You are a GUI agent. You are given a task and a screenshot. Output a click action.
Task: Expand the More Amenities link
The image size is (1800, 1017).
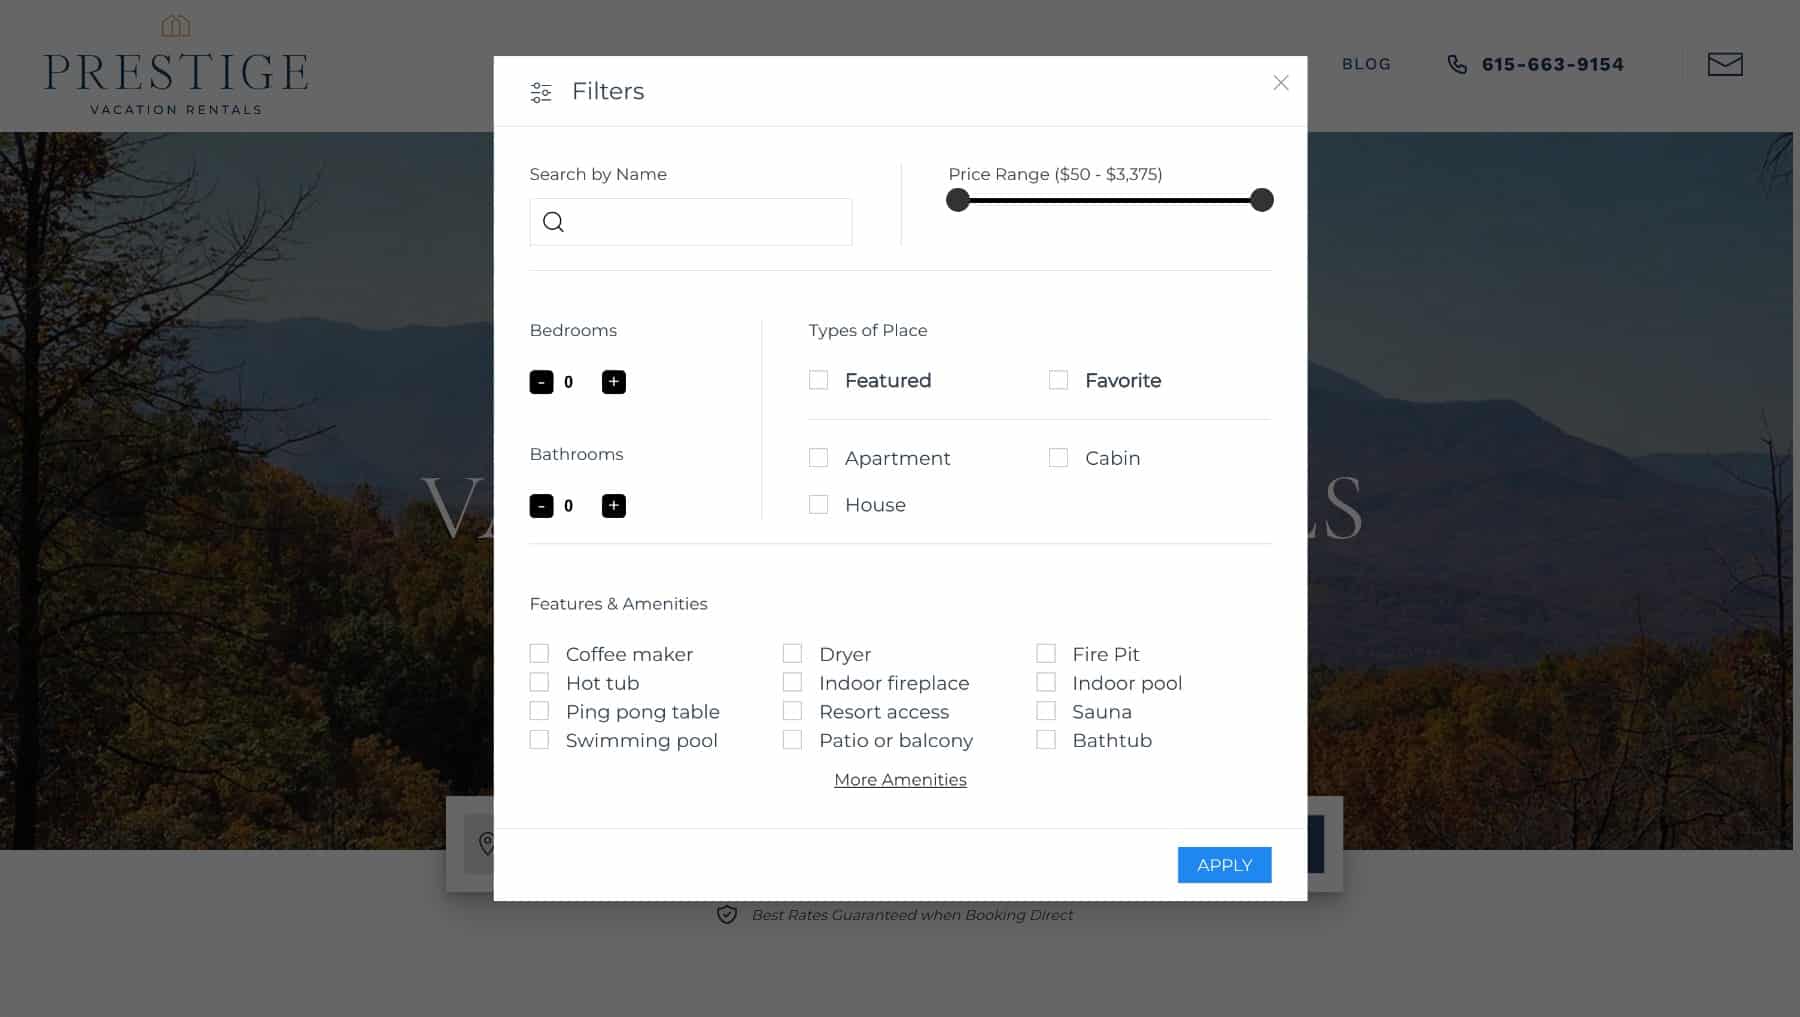[900, 780]
